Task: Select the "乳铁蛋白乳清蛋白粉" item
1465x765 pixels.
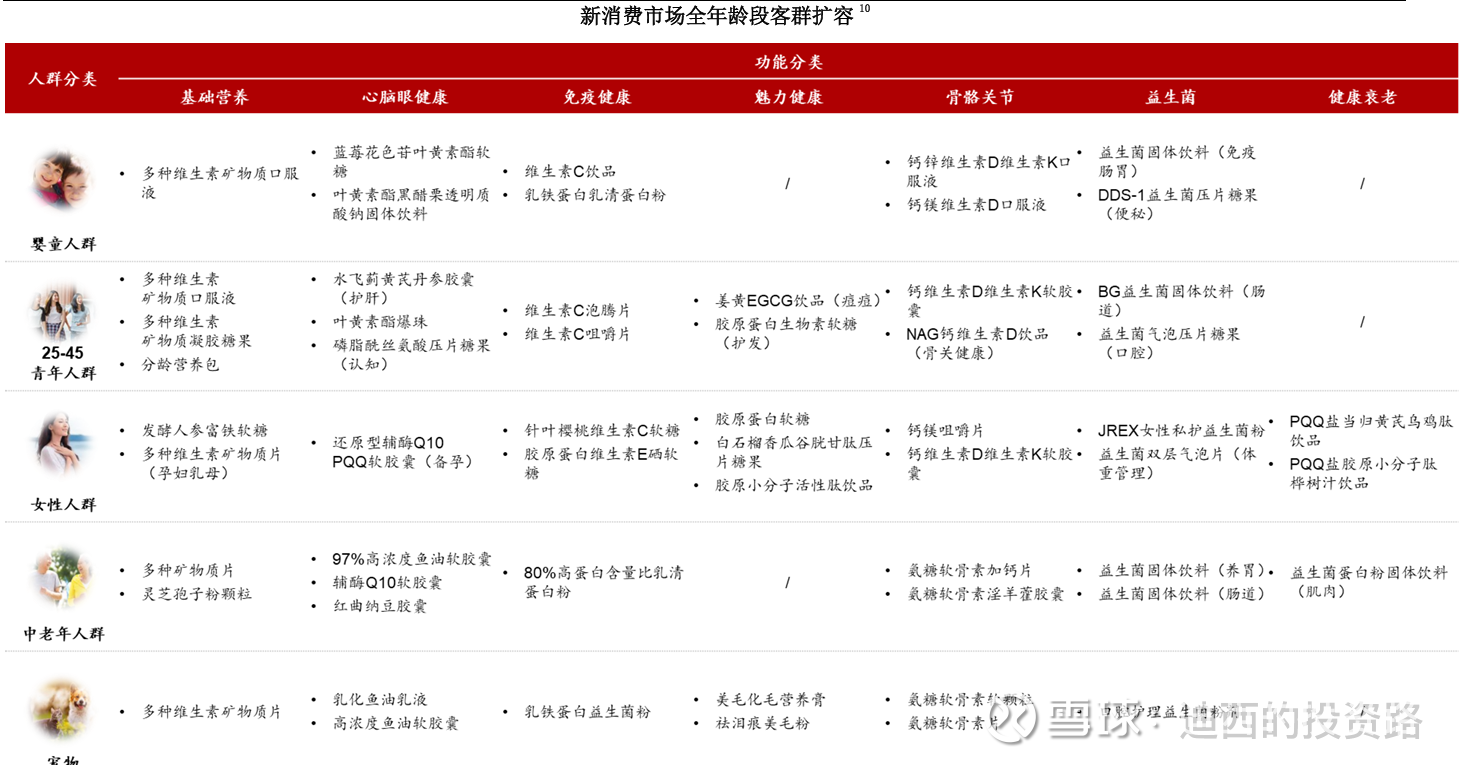Action: 595,195
